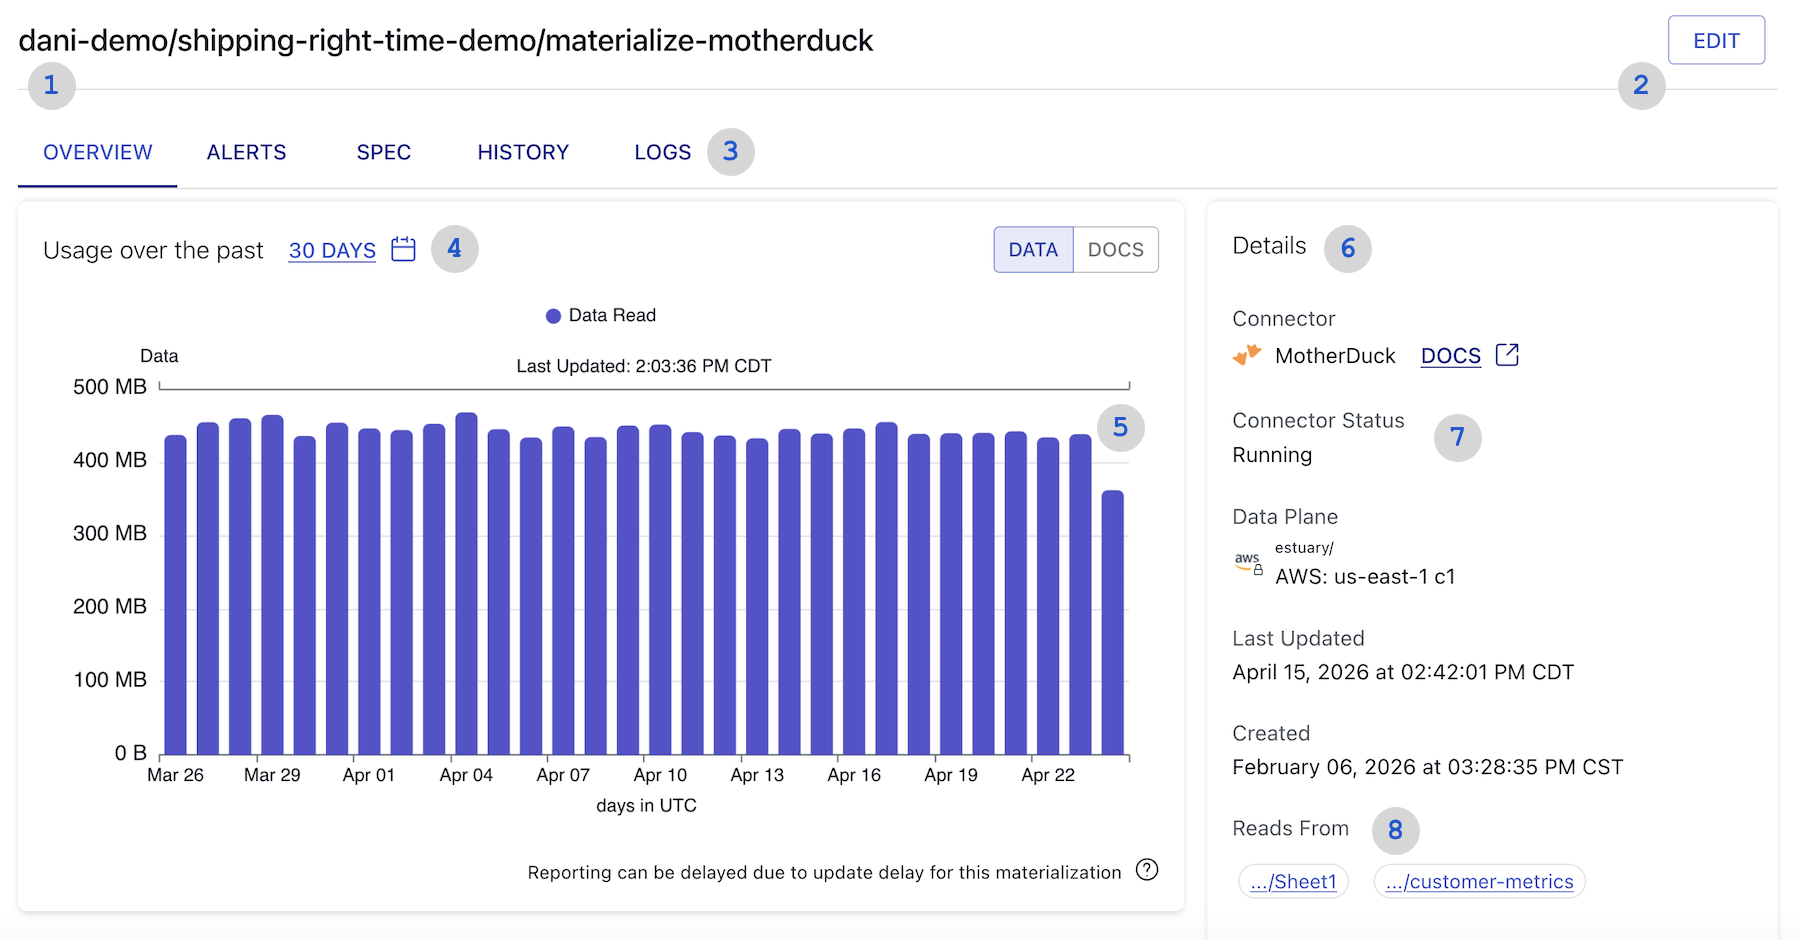Switch to the OVERVIEW tab

(98, 152)
